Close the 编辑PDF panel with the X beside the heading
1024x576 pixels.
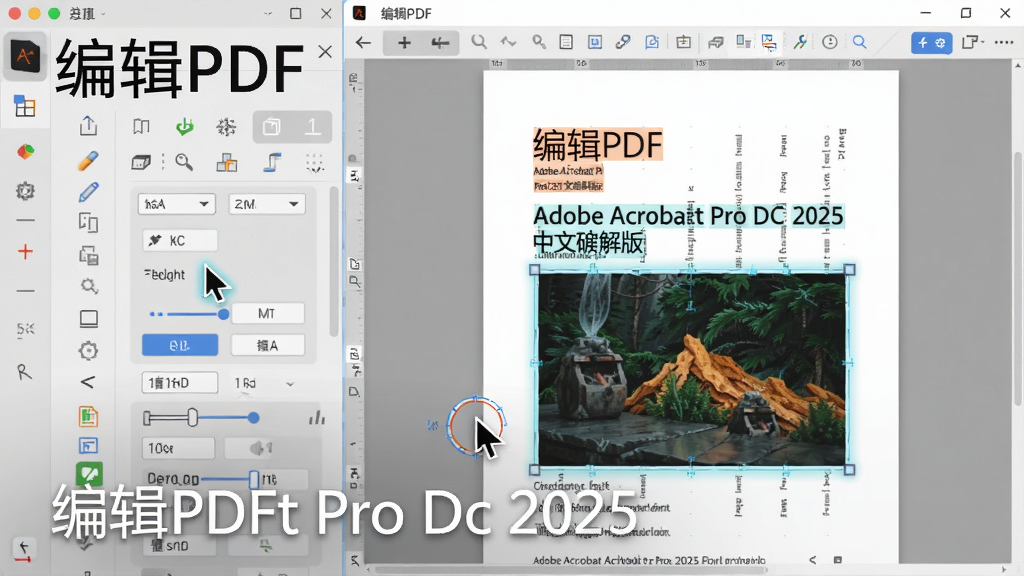click(x=325, y=52)
